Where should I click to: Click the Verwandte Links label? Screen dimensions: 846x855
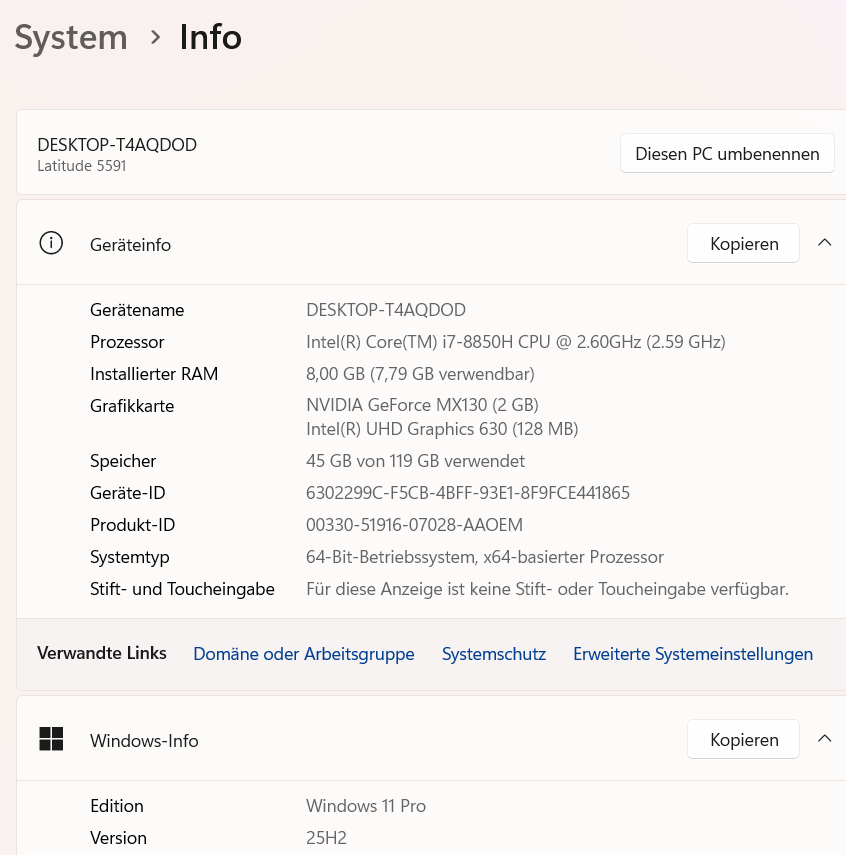point(101,653)
